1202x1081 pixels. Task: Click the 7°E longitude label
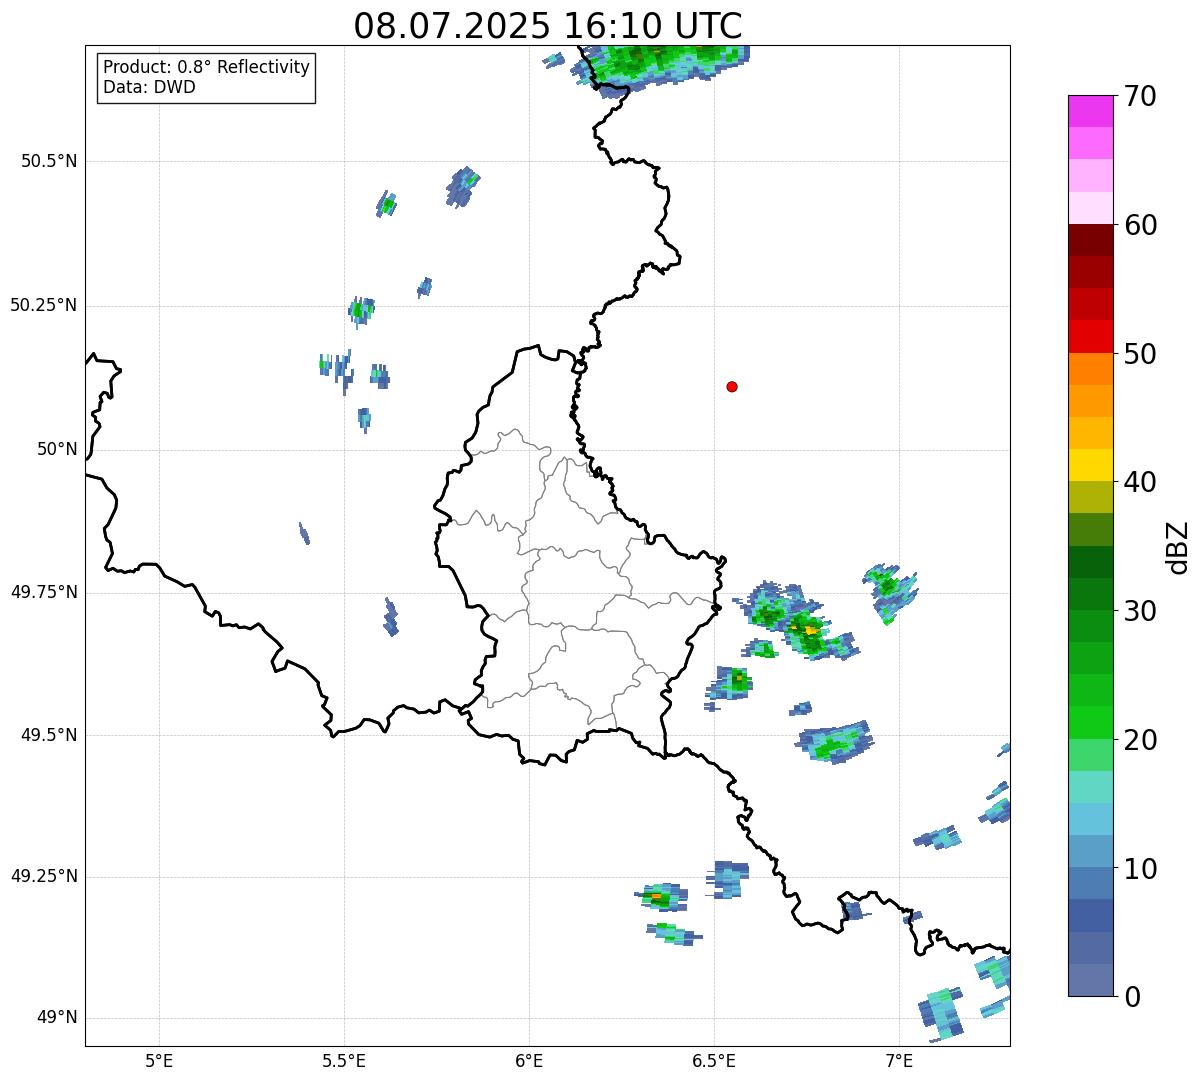[x=899, y=1060]
